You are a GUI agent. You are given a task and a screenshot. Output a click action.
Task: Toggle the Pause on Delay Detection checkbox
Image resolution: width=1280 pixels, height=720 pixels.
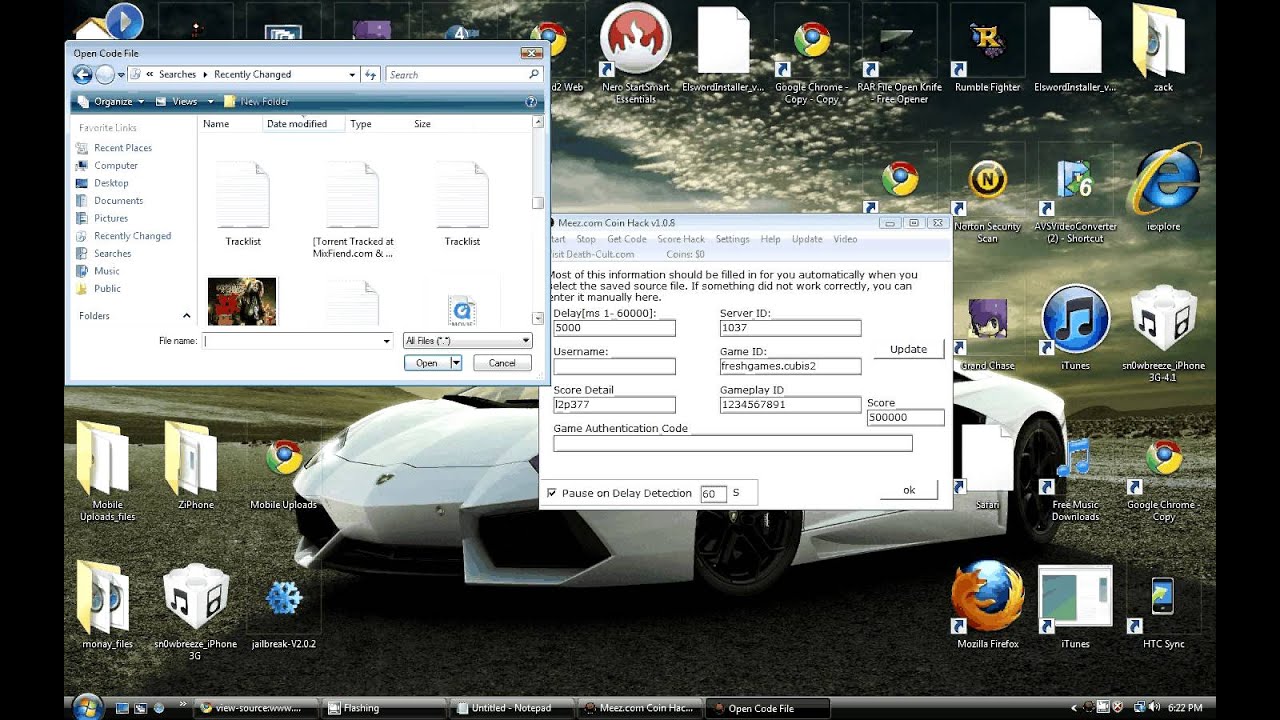tap(552, 493)
